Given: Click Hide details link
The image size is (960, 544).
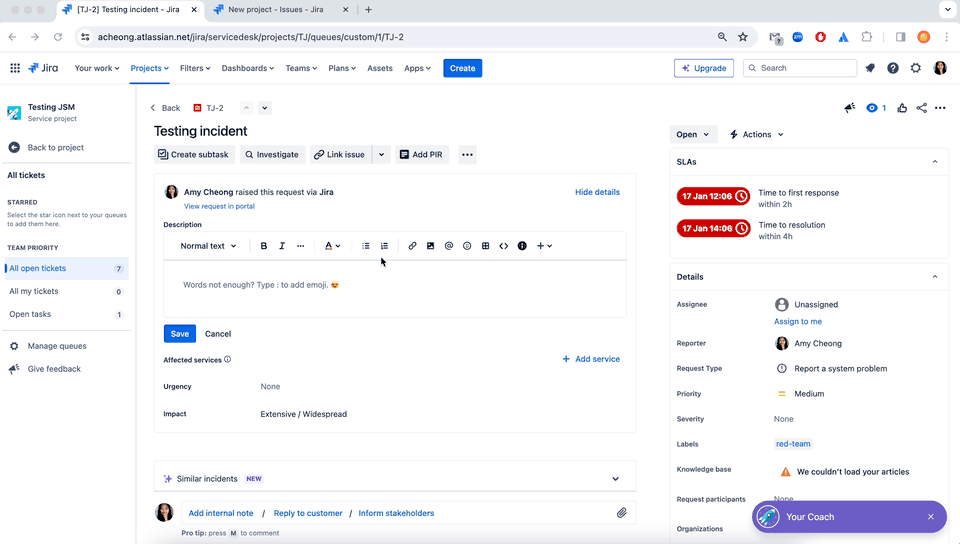Looking at the screenshot, I should coord(597,192).
